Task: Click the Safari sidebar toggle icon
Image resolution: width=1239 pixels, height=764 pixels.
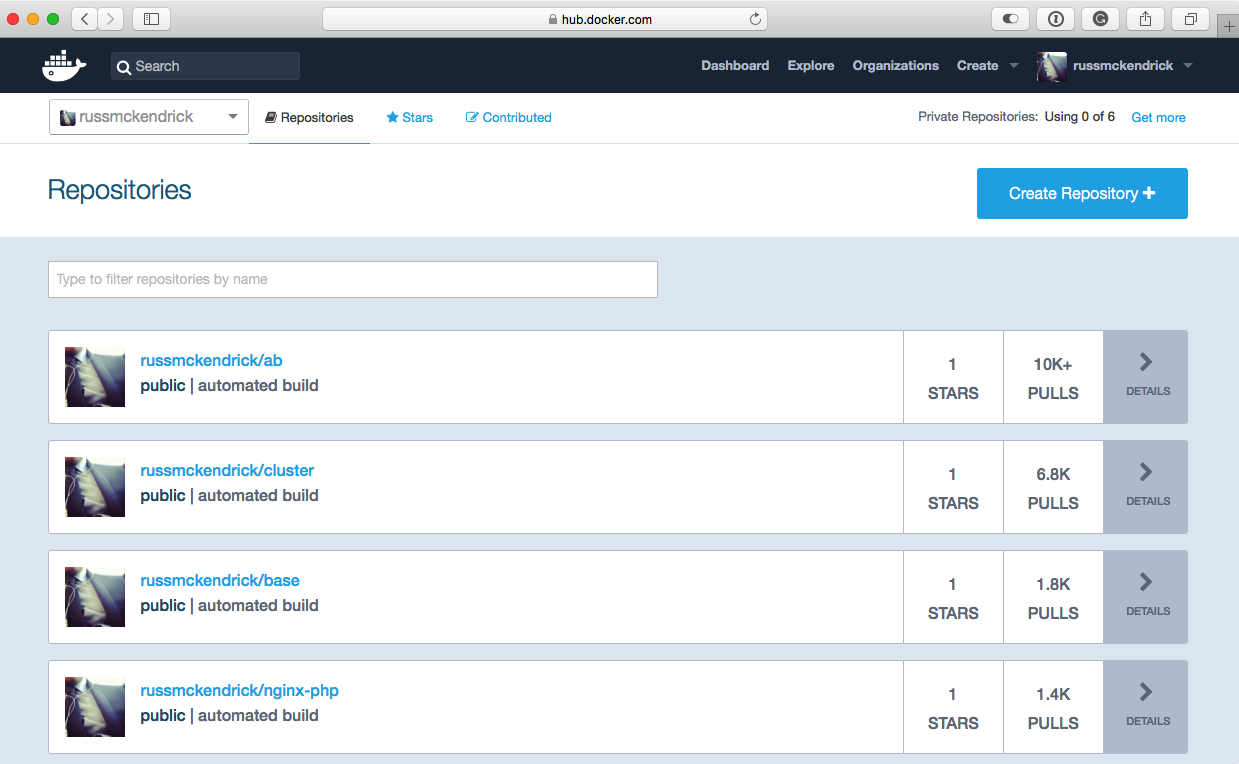Action: click(x=151, y=19)
